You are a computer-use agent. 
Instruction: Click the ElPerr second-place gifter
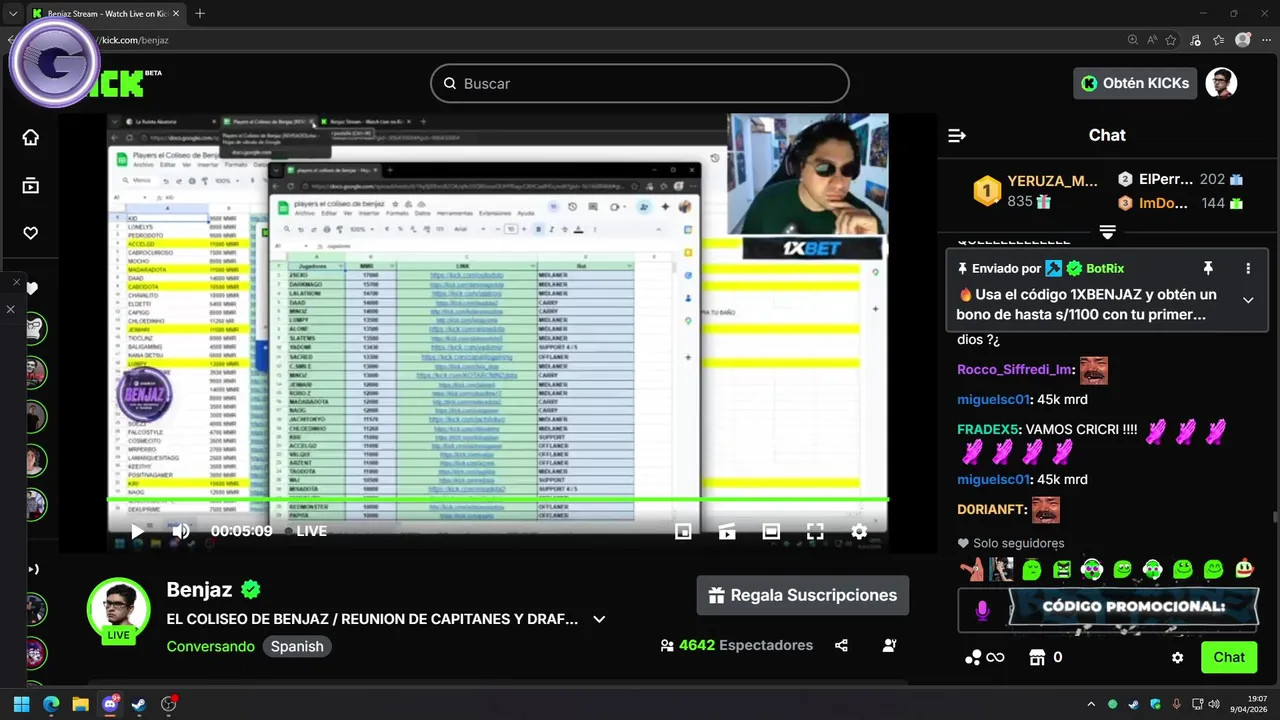point(1180,179)
